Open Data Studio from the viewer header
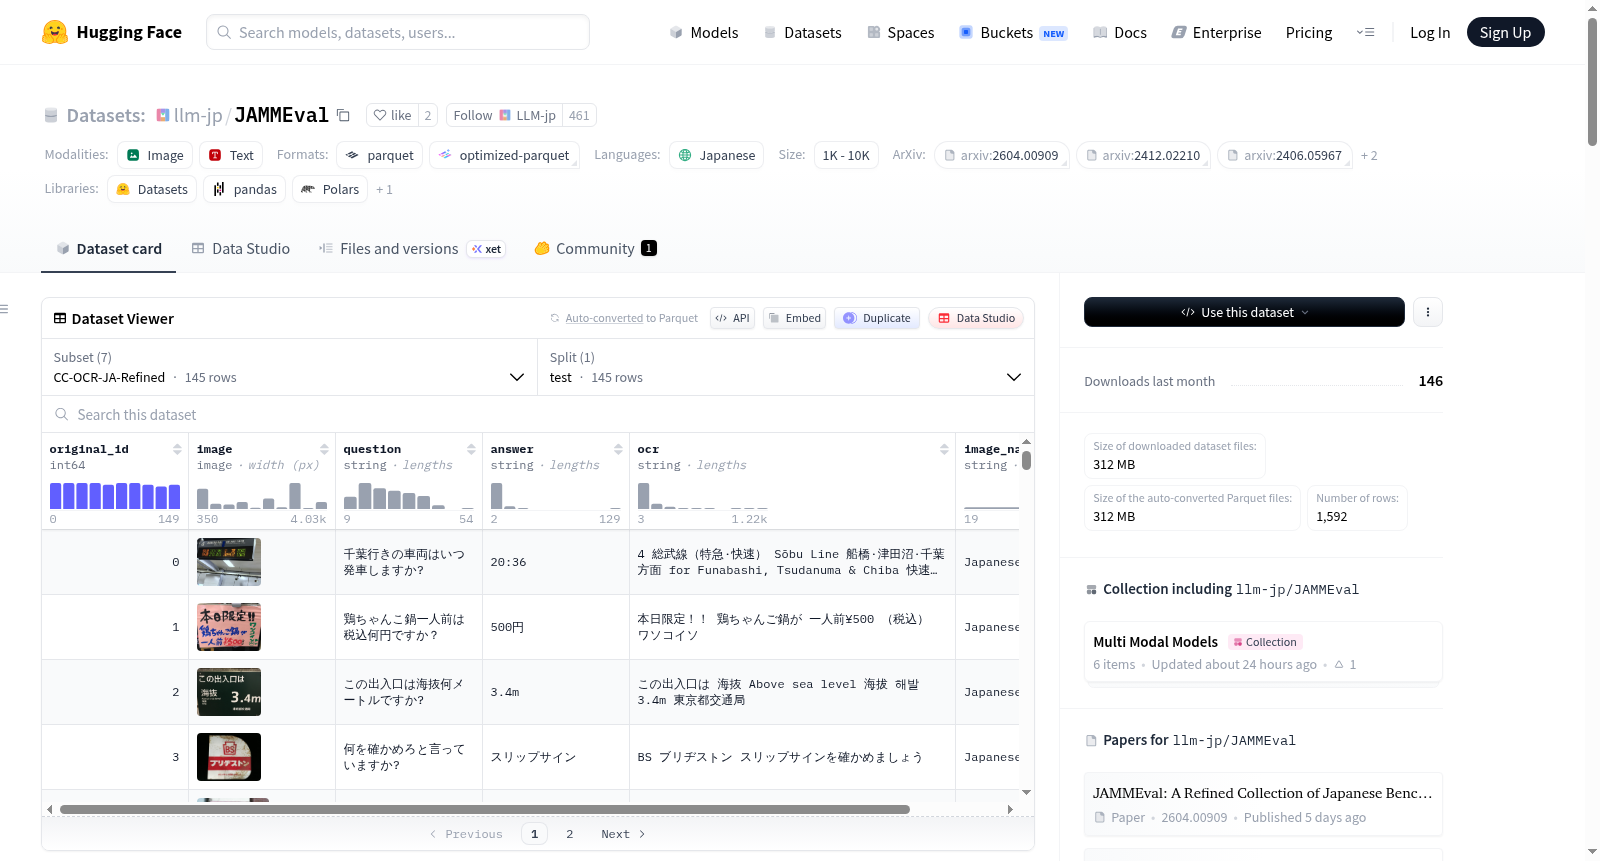The image size is (1600, 861). coord(976,318)
